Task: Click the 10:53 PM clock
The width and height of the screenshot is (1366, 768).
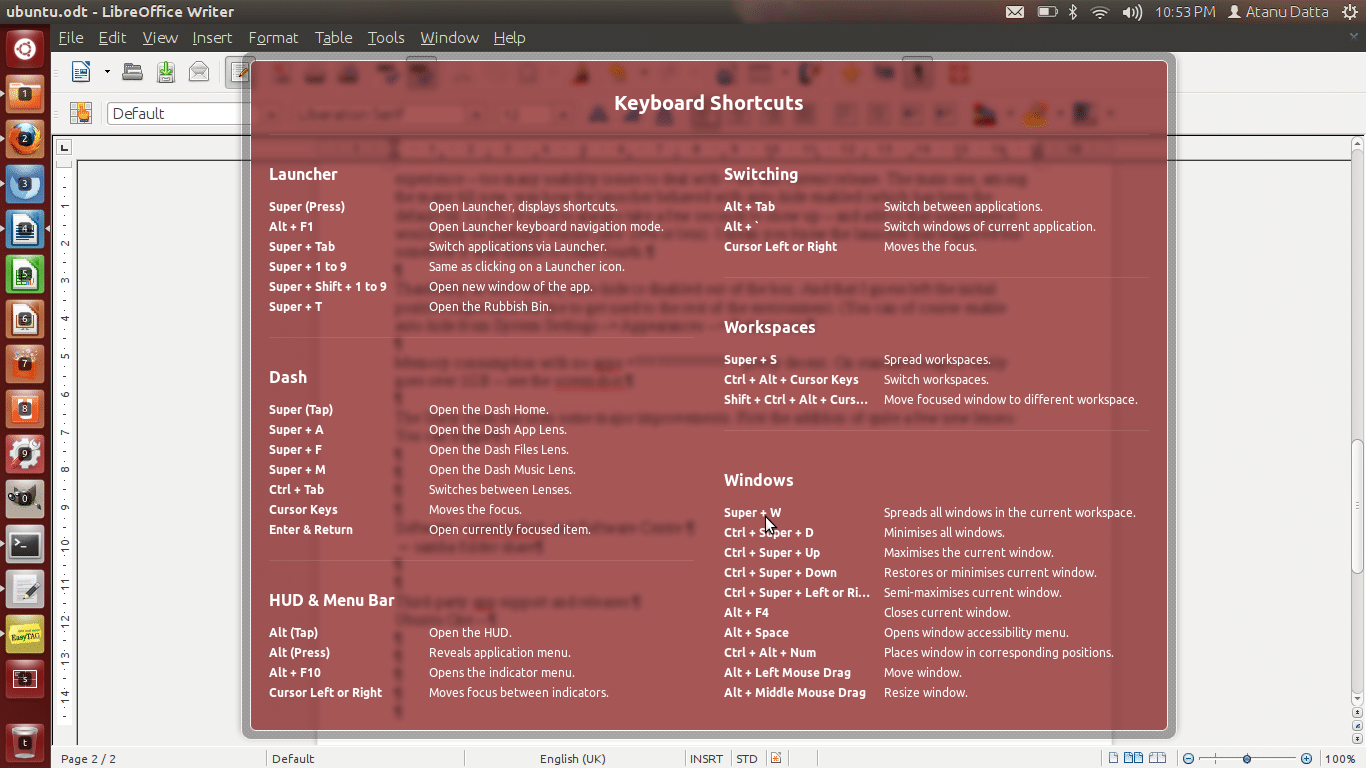Action: [x=1185, y=12]
